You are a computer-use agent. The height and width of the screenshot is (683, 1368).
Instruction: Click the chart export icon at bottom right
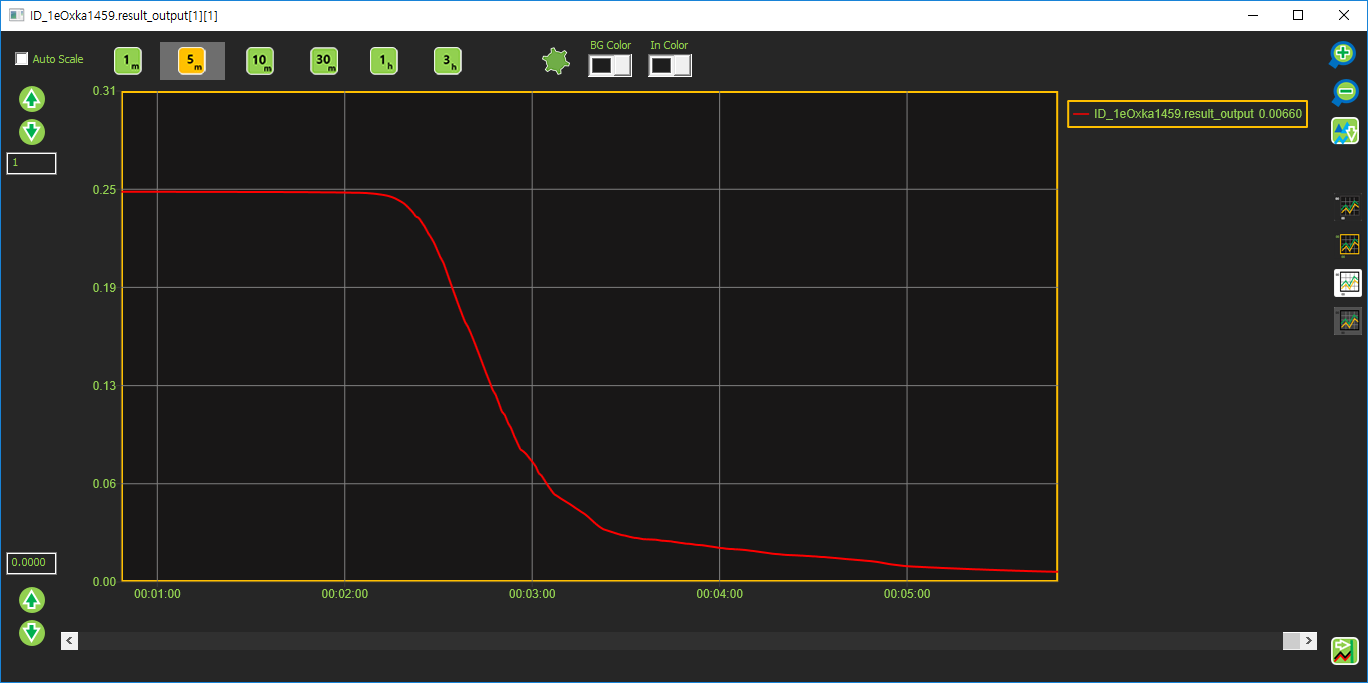point(1344,651)
